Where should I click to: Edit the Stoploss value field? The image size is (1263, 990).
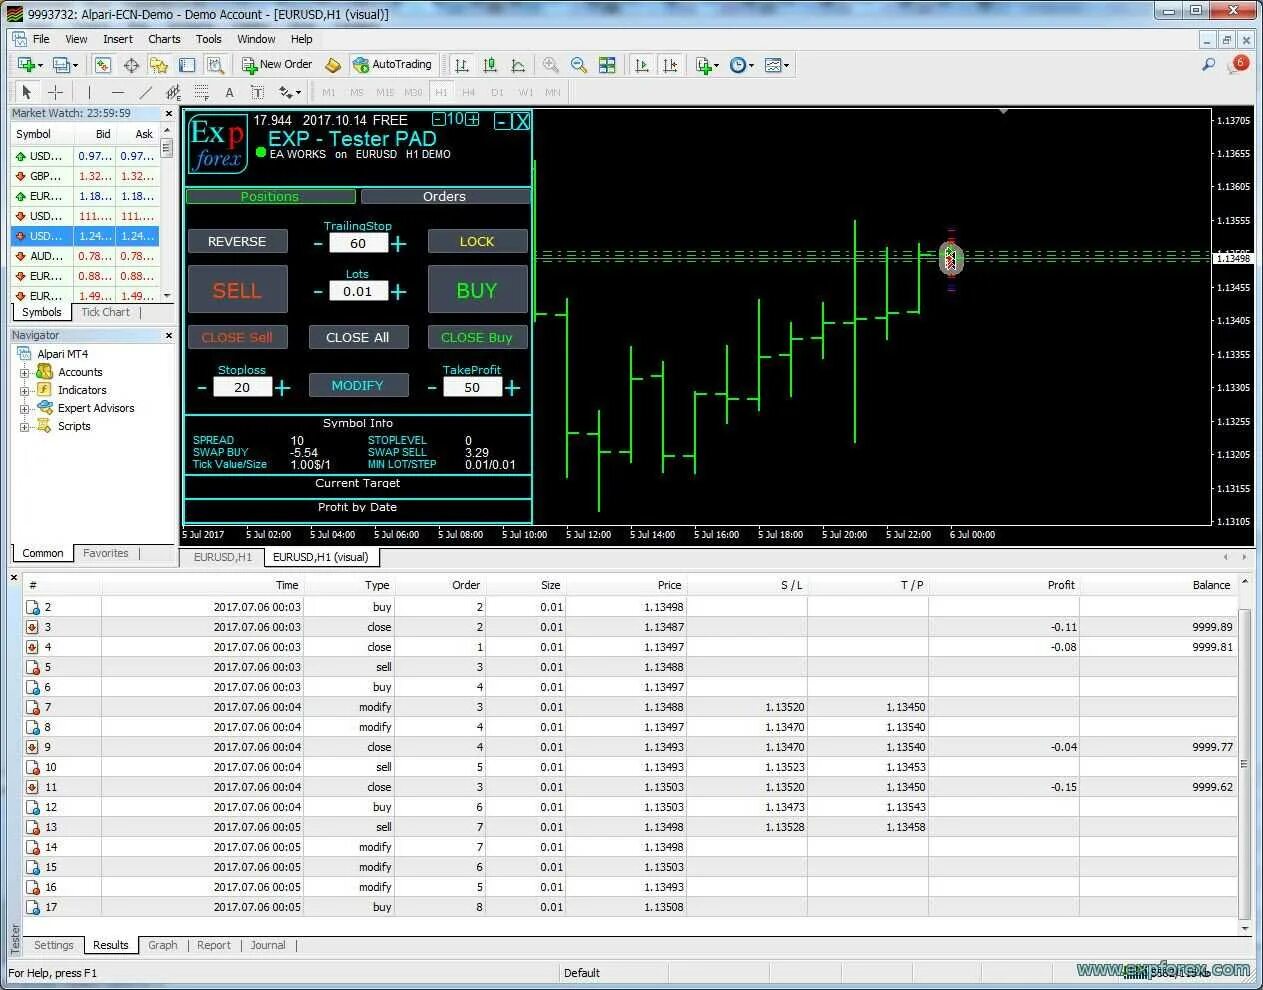point(242,387)
